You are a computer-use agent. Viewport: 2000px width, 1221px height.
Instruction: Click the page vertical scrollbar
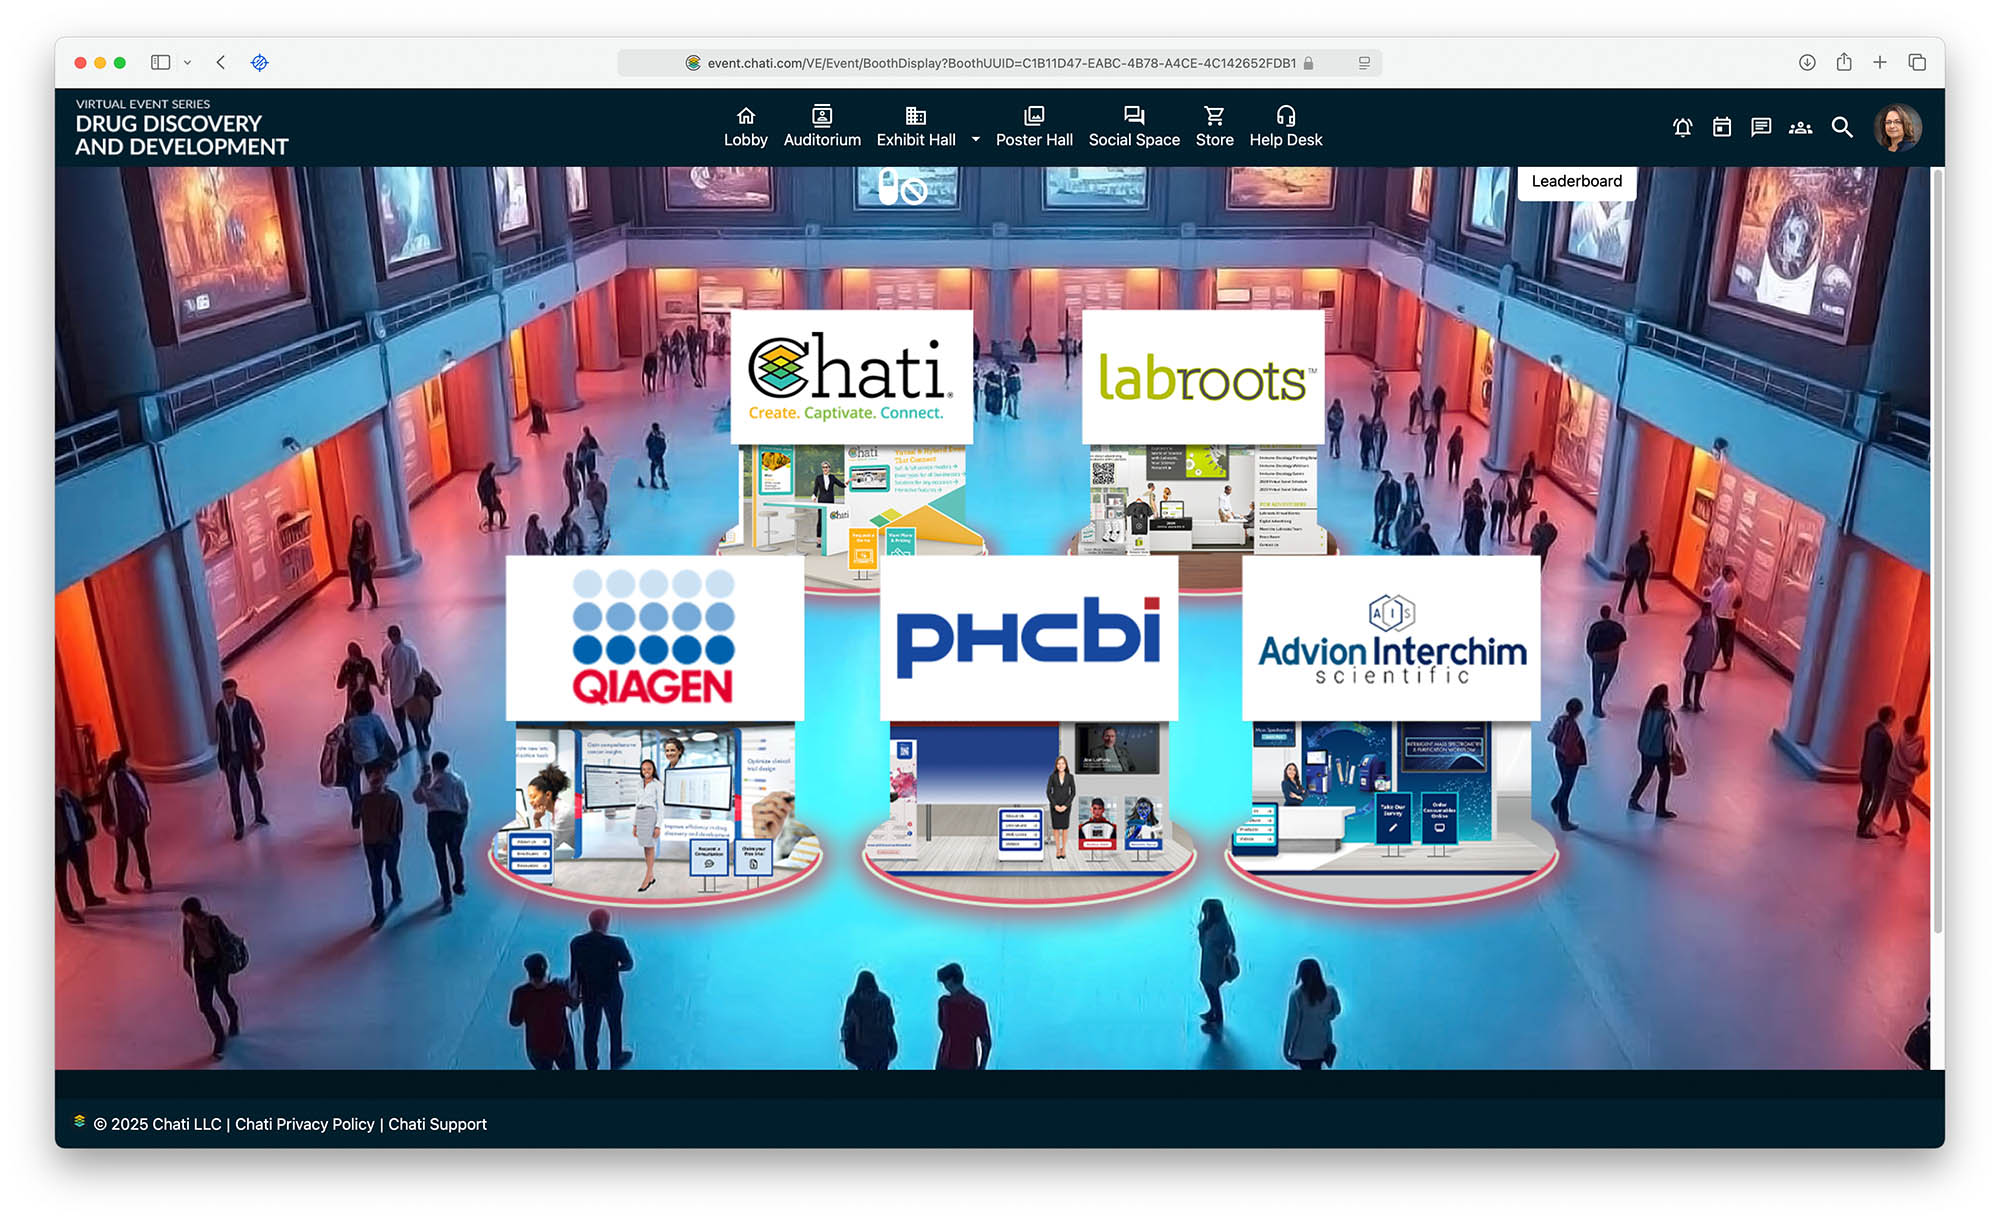1937,550
